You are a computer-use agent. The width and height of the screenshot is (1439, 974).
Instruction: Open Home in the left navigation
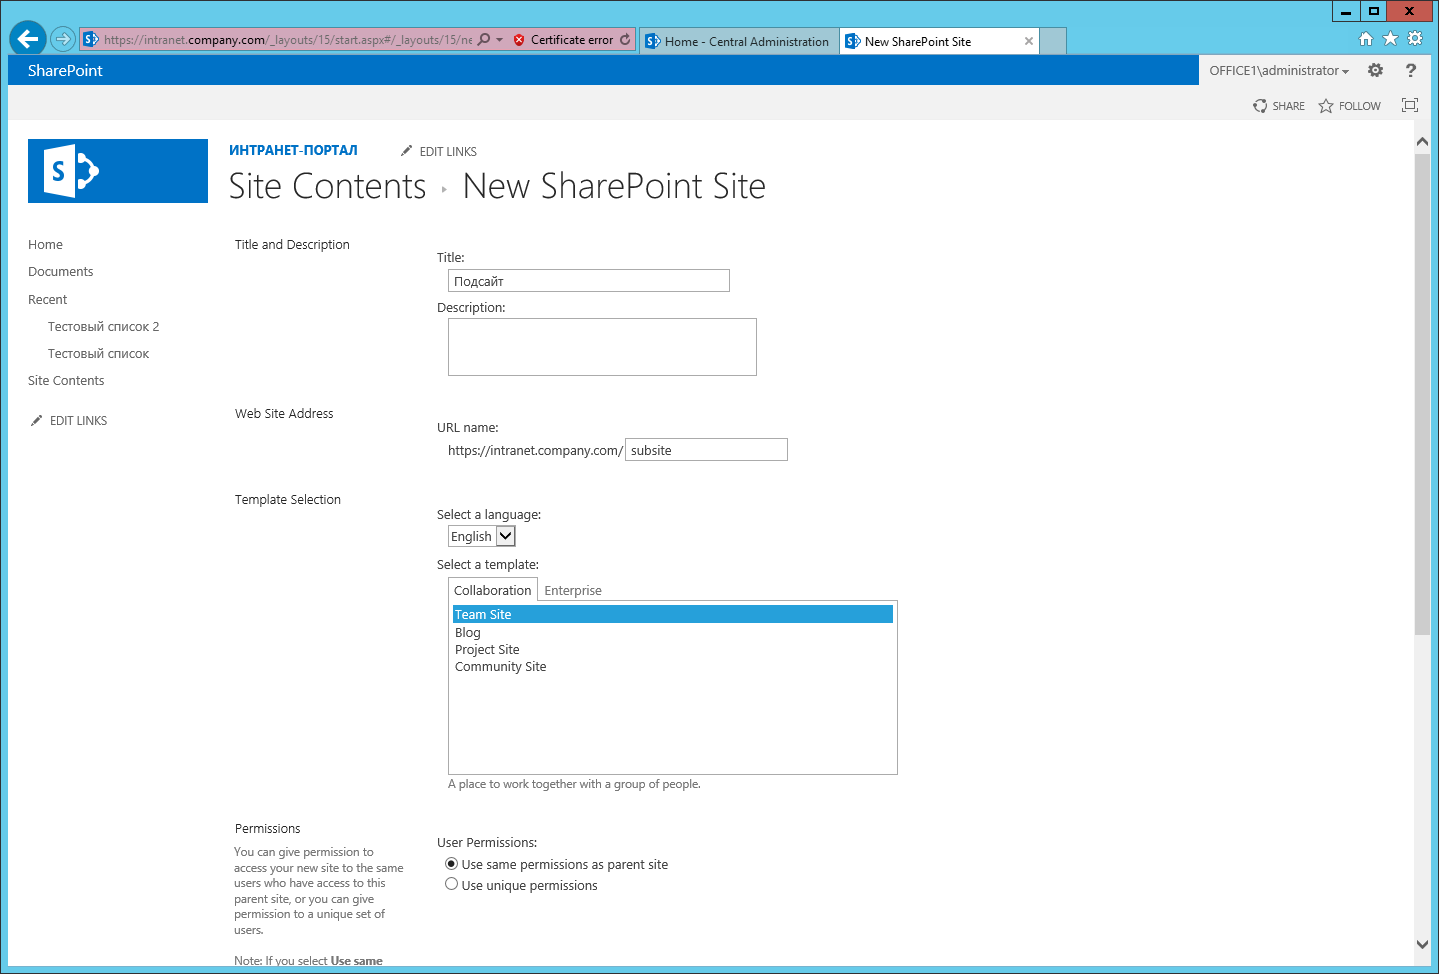(x=45, y=245)
